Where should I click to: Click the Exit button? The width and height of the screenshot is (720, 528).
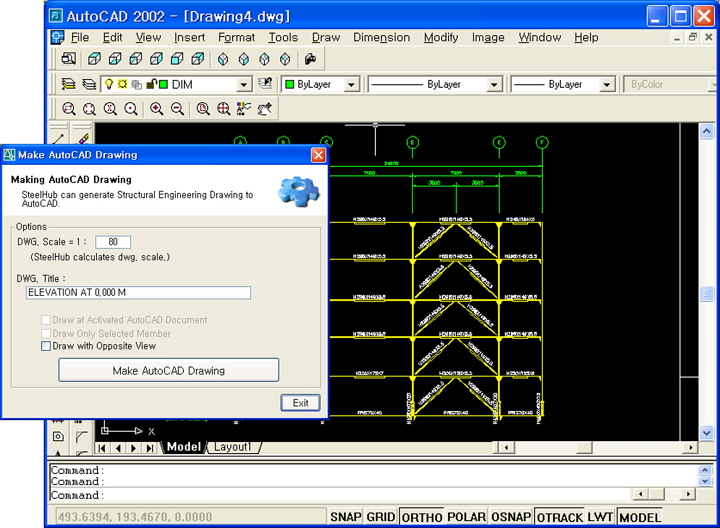(300, 403)
